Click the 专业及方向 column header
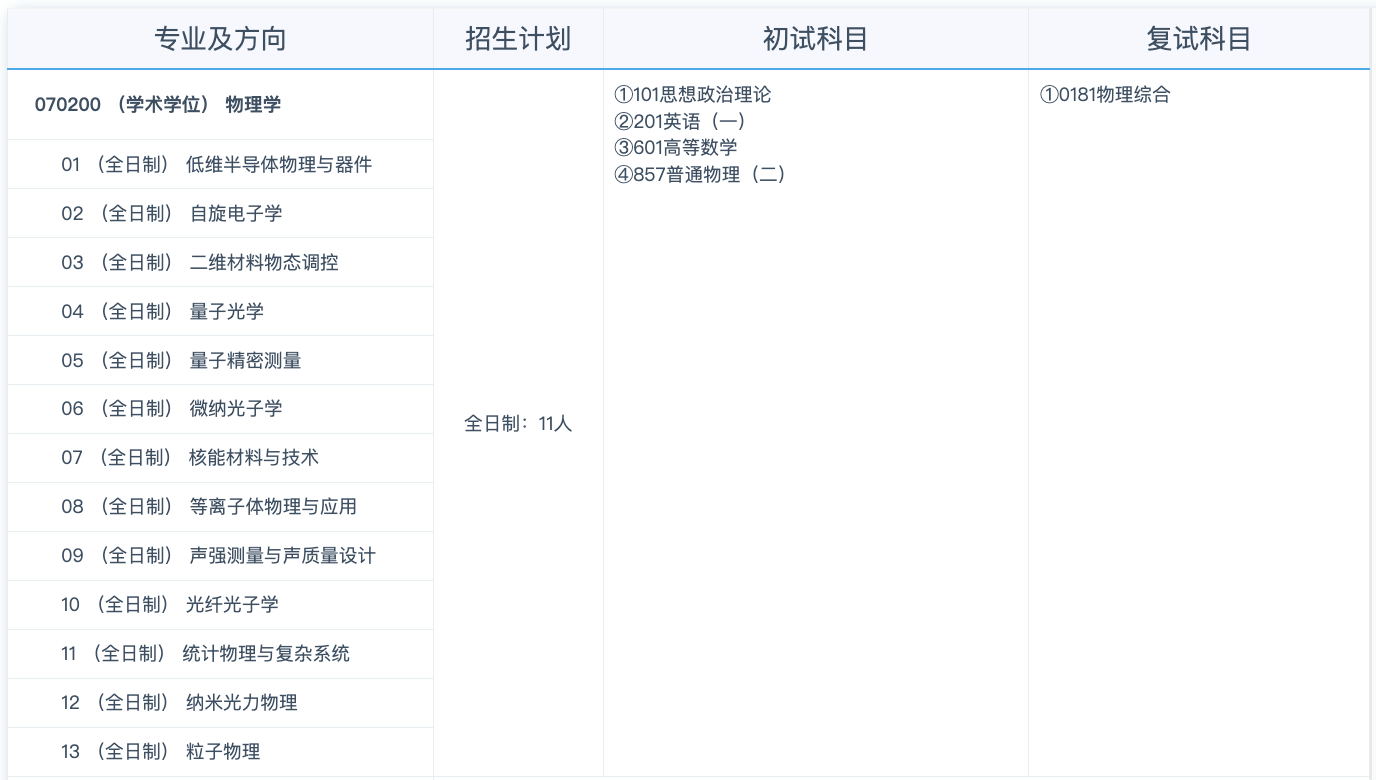Viewport: 1376px width, 780px height. pos(220,39)
